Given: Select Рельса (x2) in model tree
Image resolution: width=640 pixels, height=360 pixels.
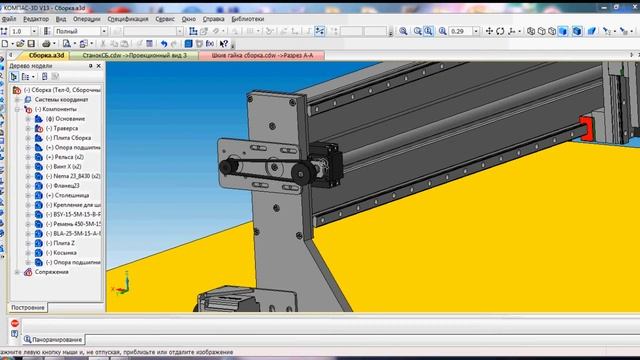Looking at the screenshot, I should tap(64, 157).
